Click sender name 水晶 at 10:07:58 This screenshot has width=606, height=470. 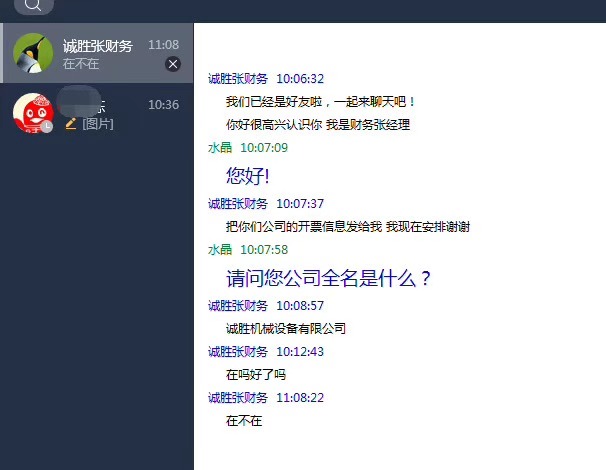(220, 250)
